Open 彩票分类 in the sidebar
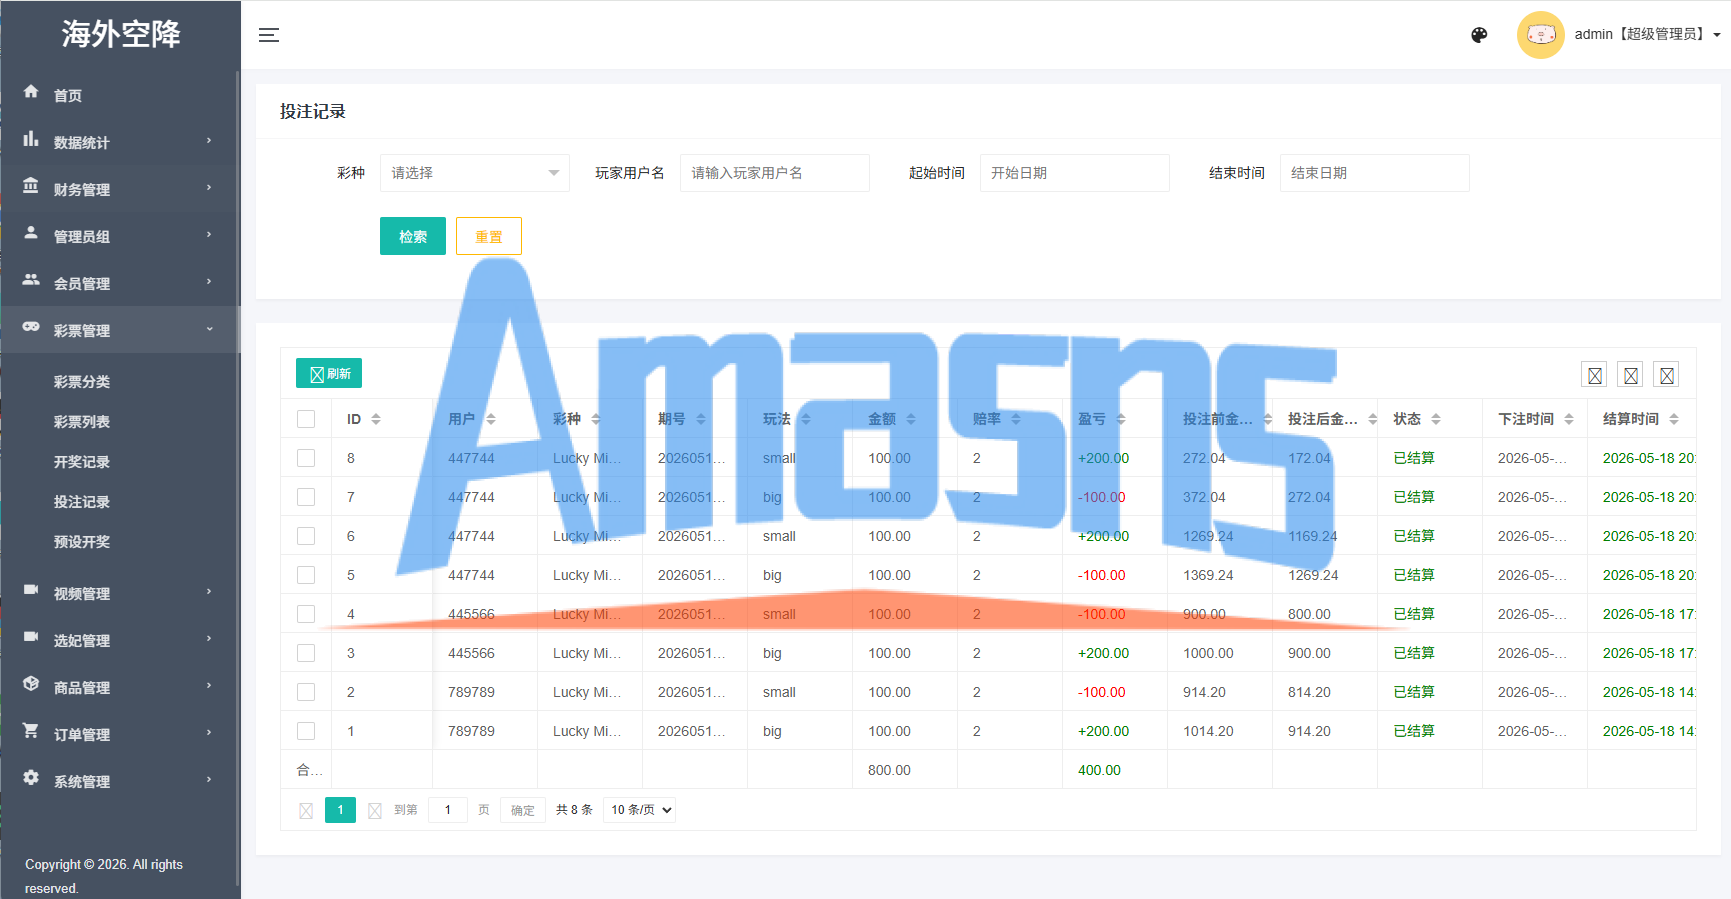This screenshot has height=899, width=1731. 82,382
